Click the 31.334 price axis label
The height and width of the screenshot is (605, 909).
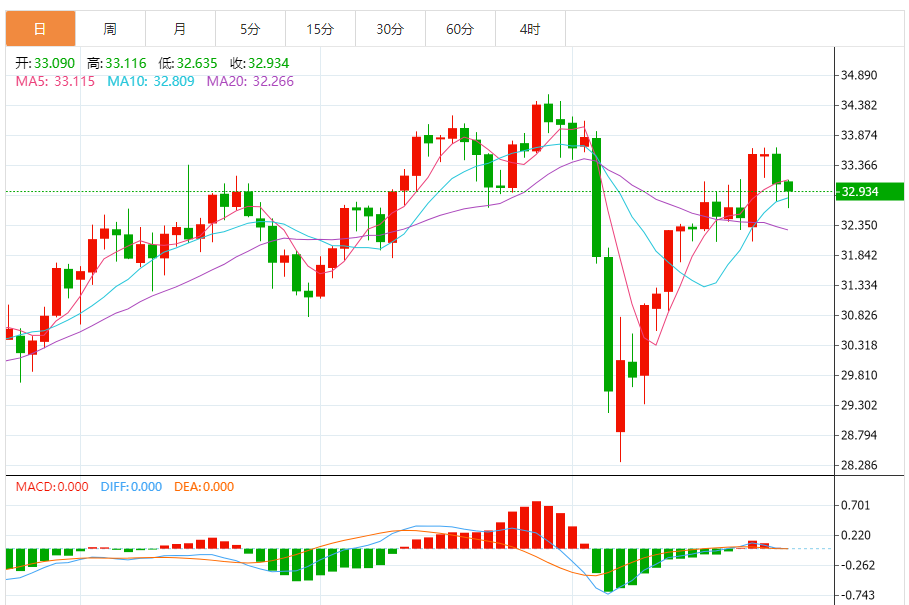[859, 285]
